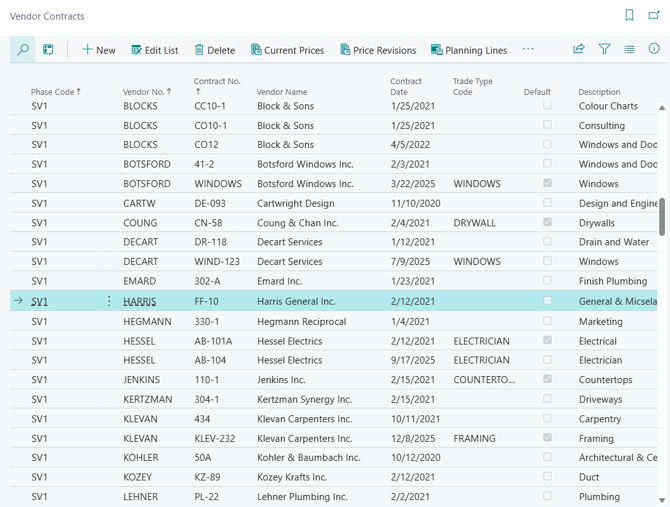Toggle Default checkbox for Cartwright Design row
670x507 pixels.
547,202
